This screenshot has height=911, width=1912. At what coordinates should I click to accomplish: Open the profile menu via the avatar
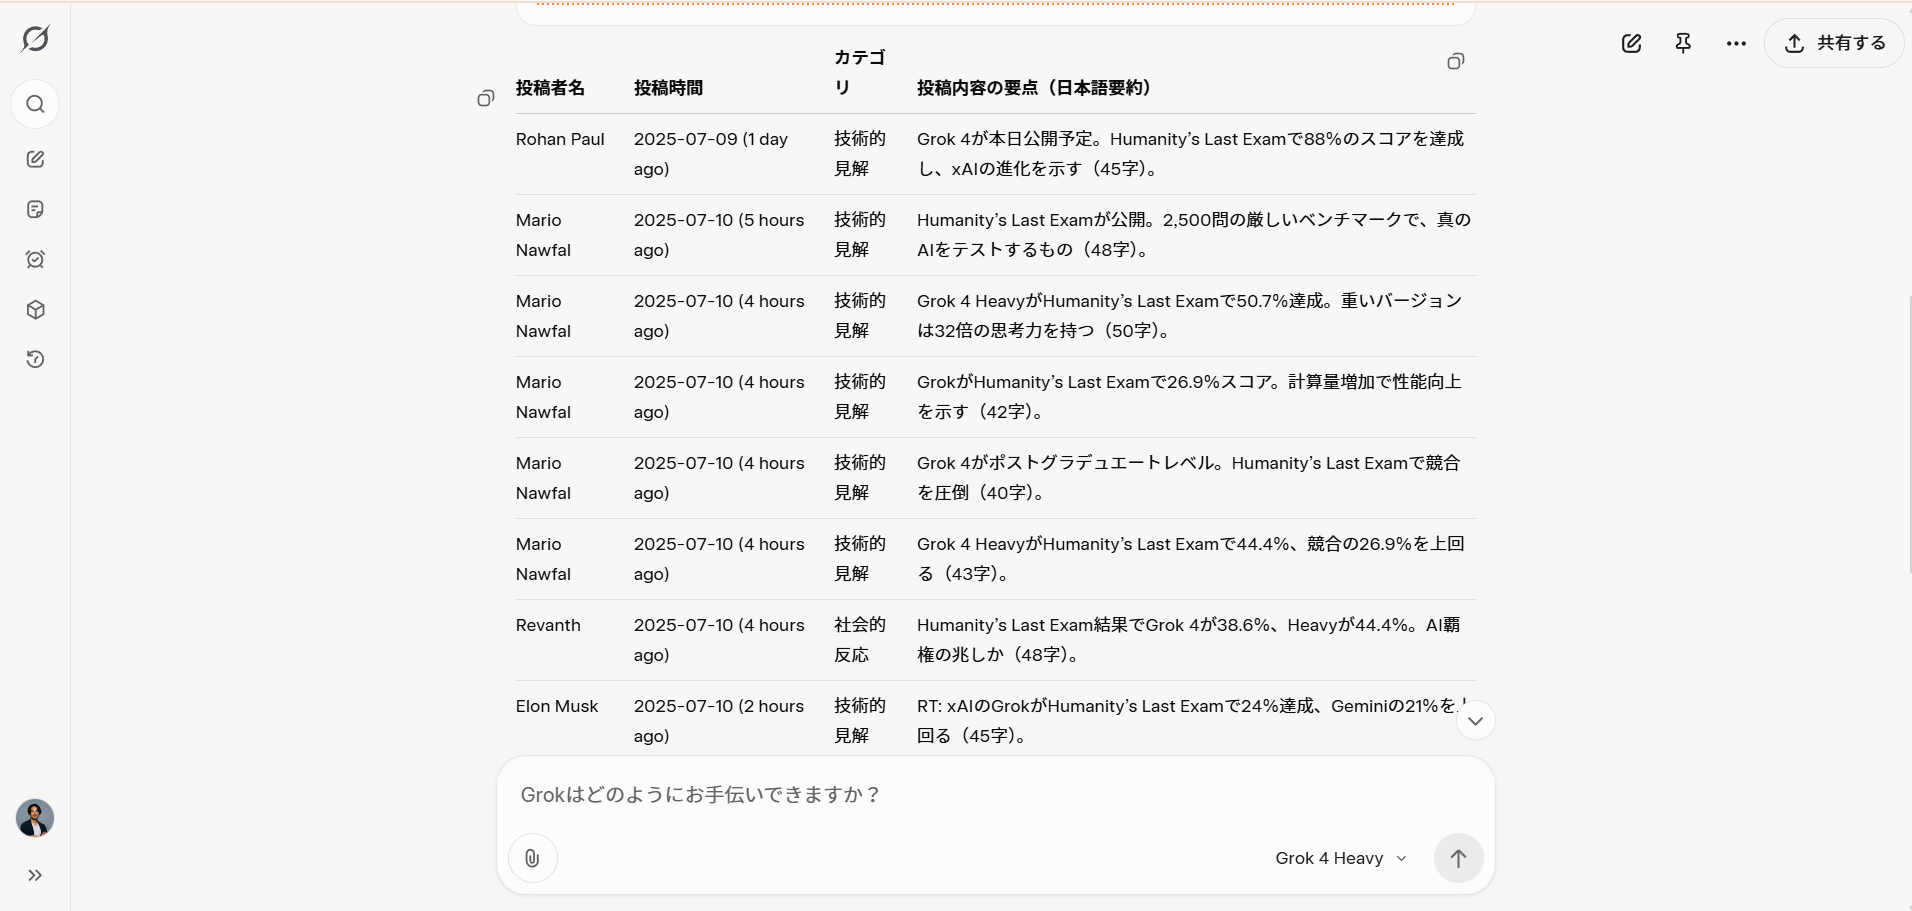(x=35, y=818)
